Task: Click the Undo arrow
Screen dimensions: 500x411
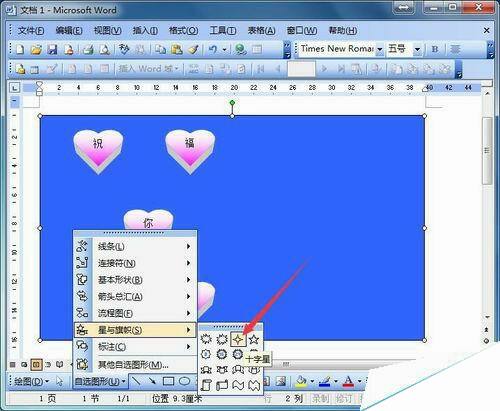Action: 213,49
